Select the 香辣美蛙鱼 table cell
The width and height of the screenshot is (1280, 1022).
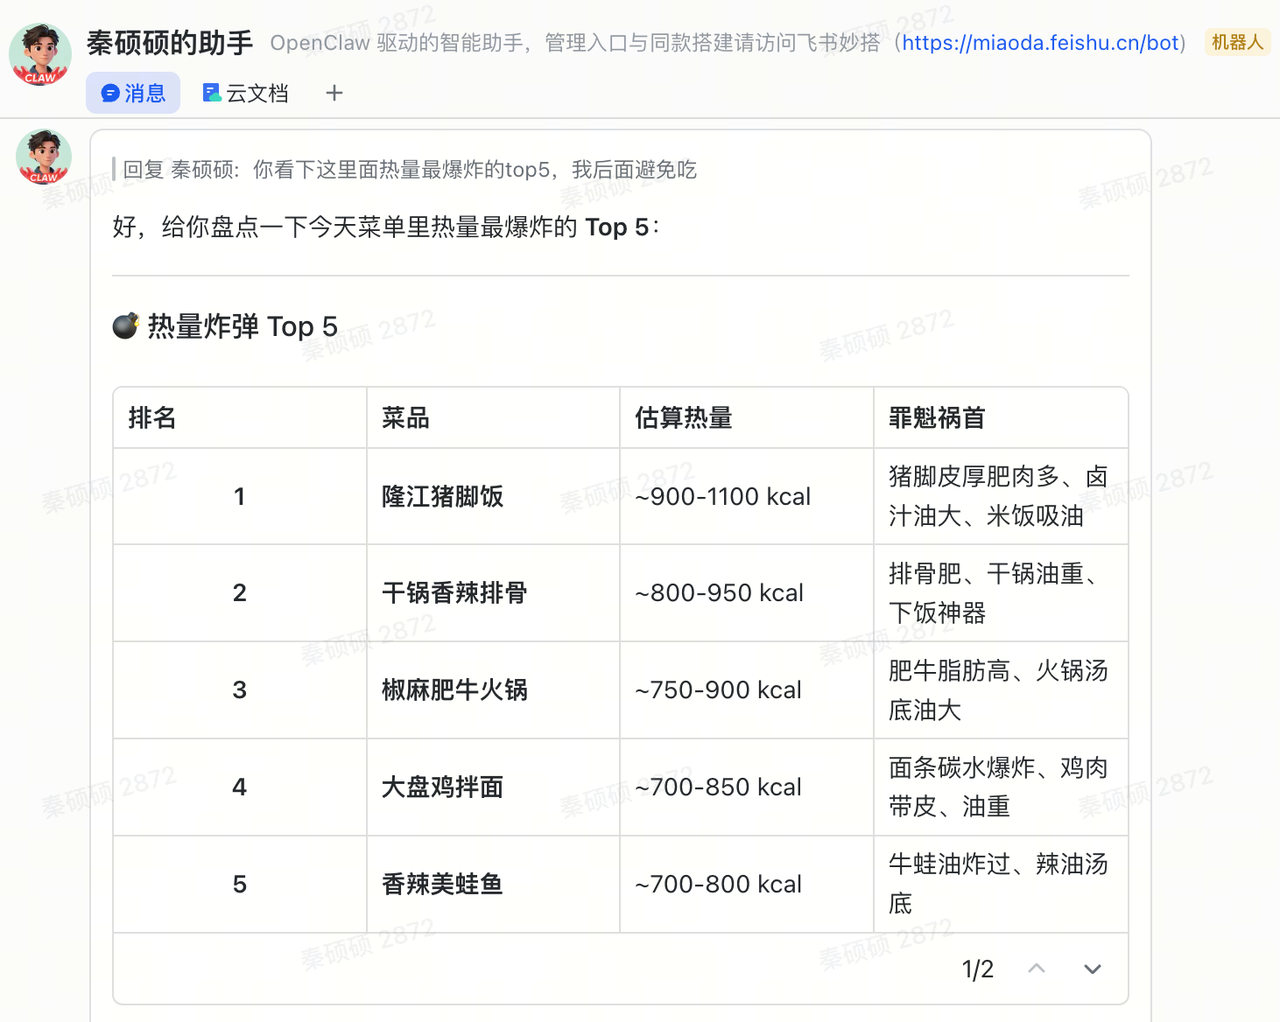coord(443,884)
